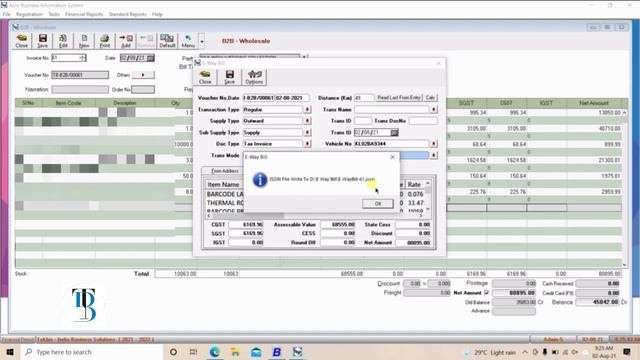The image size is (640, 360).
Task: Click the Cash Received field
Action: (x=598, y=283)
